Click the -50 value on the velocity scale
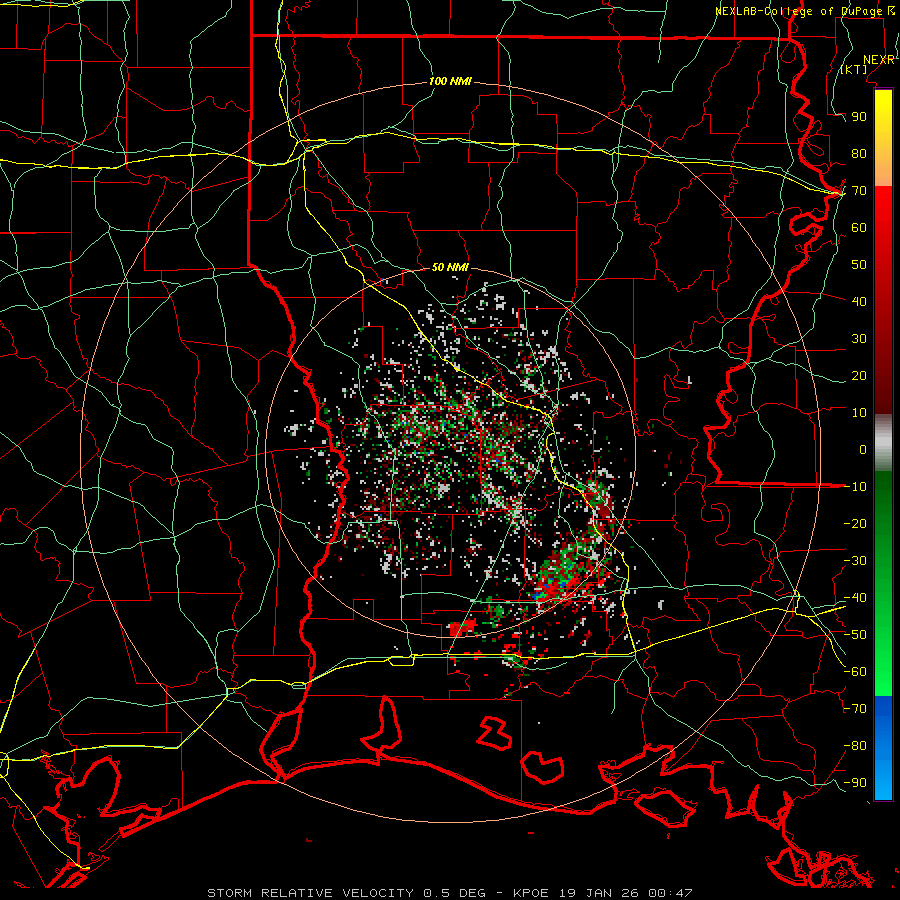The height and width of the screenshot is (900, 900). coord(855,635)
